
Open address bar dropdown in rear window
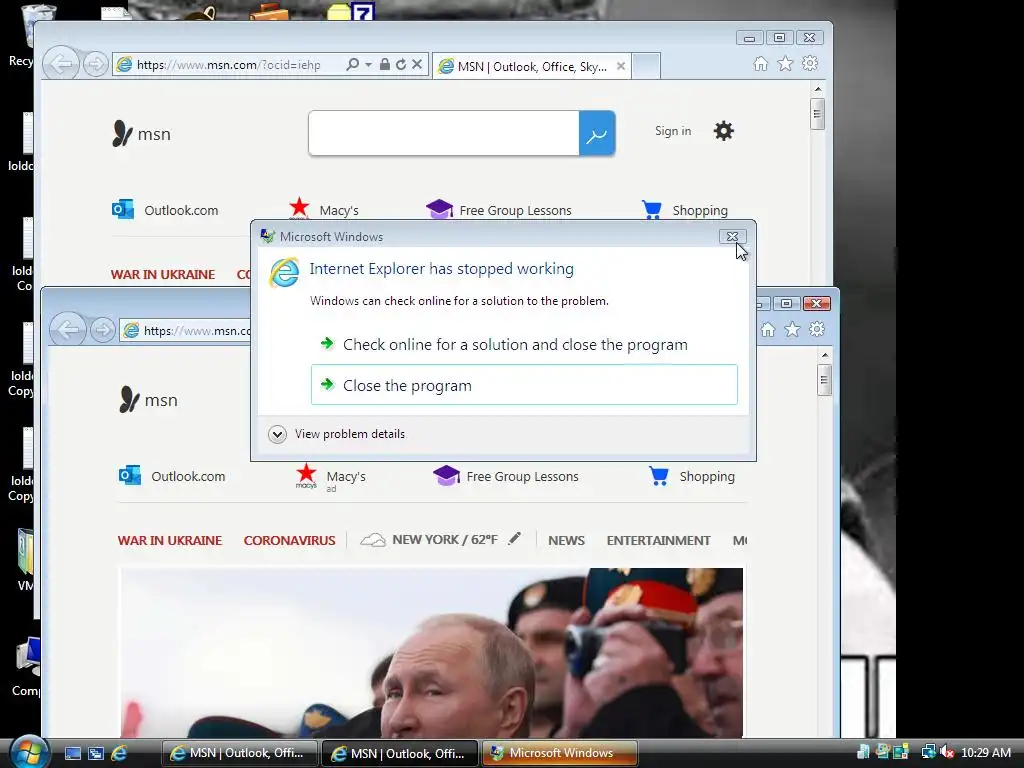tap(368, 64)
